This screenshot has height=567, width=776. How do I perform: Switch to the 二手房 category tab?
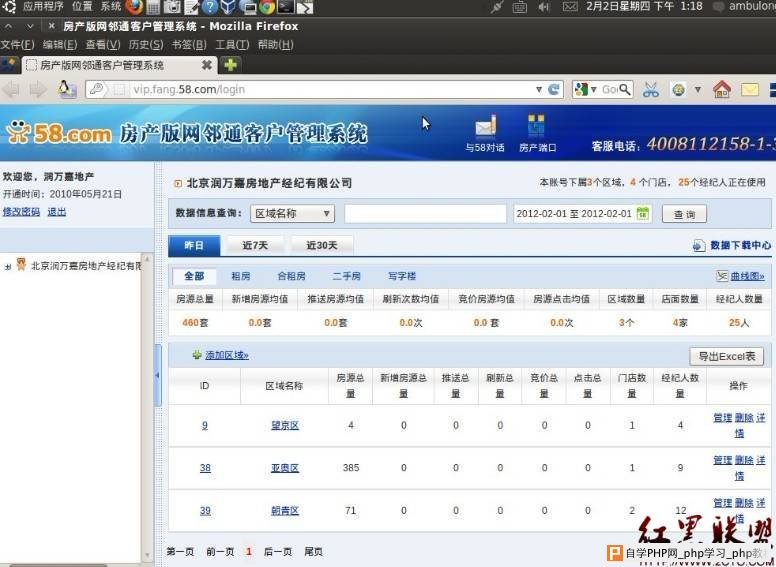(346, 276)
